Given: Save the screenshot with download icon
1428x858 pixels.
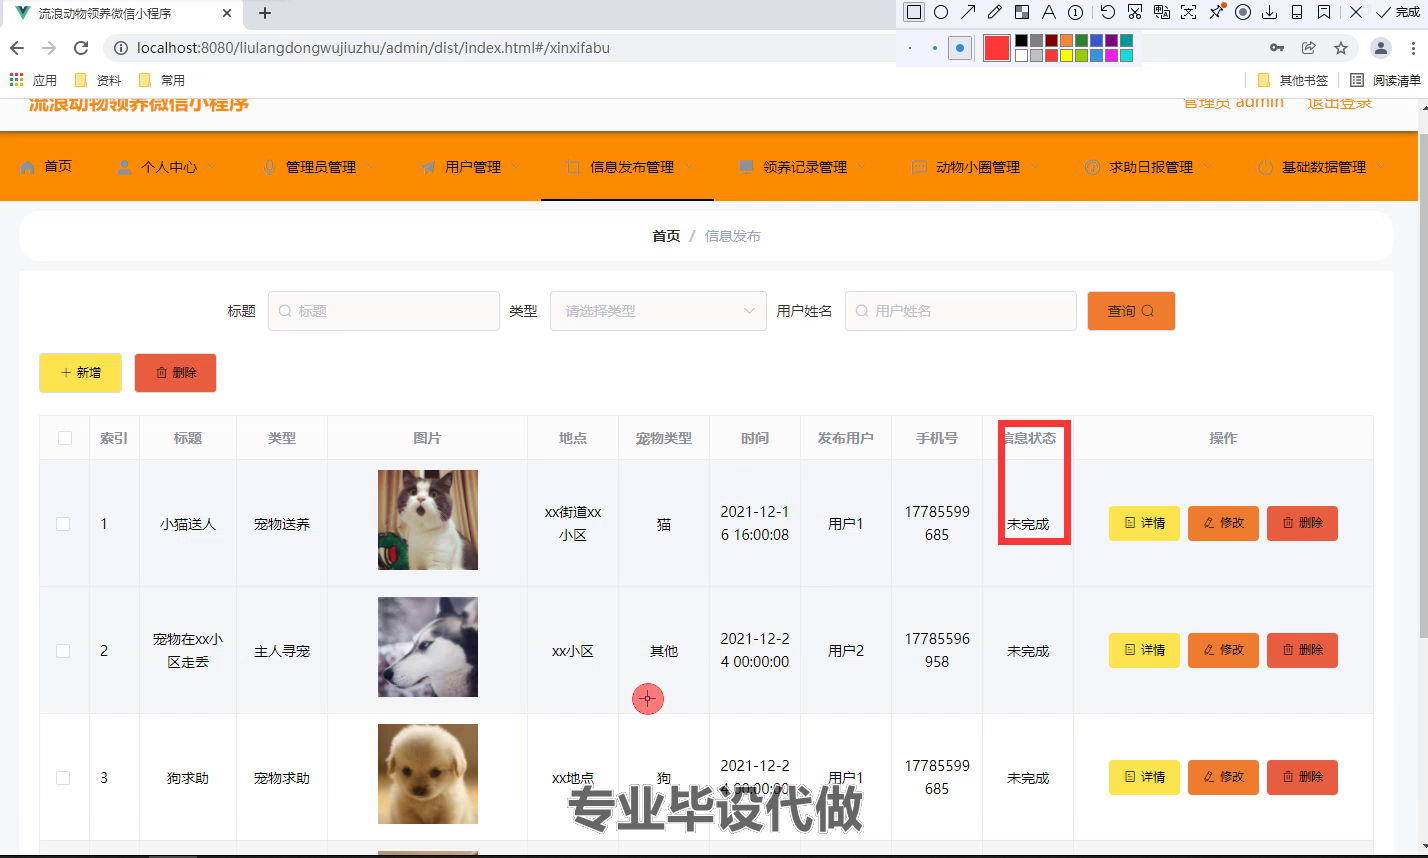Looking at the screenshot, I should (1270, 12).
